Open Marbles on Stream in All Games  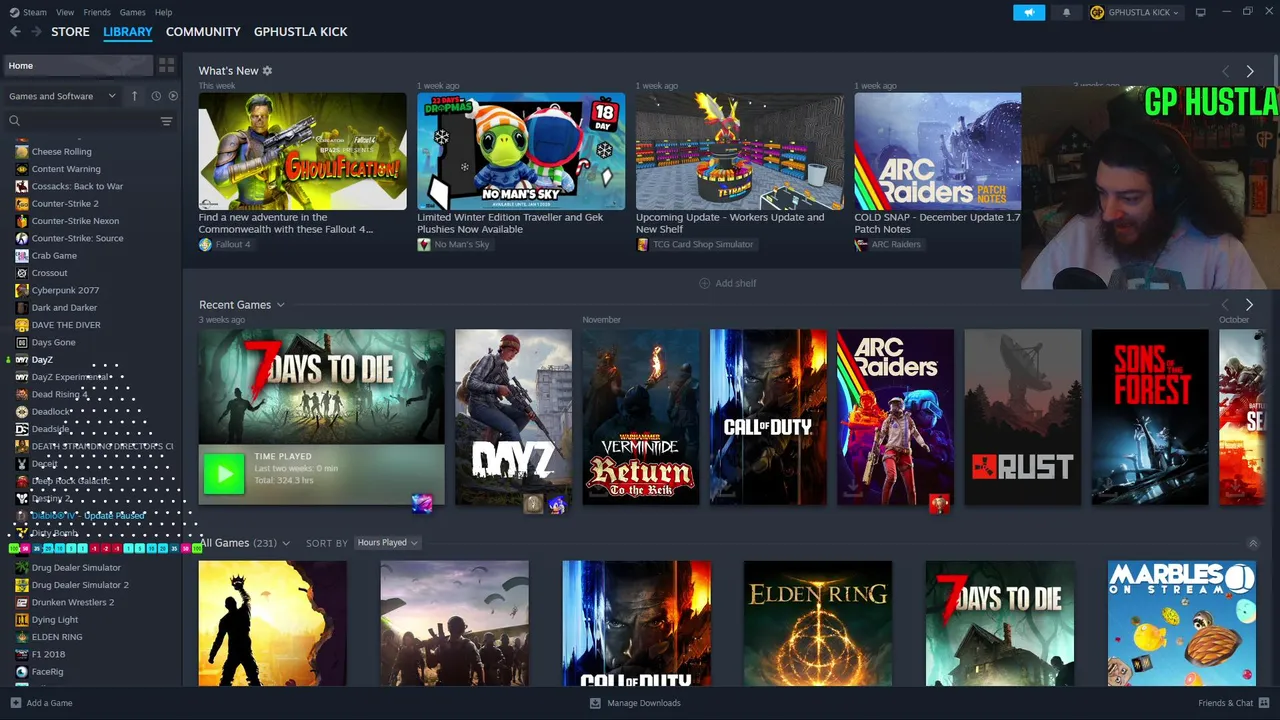tap(1182, 623)
